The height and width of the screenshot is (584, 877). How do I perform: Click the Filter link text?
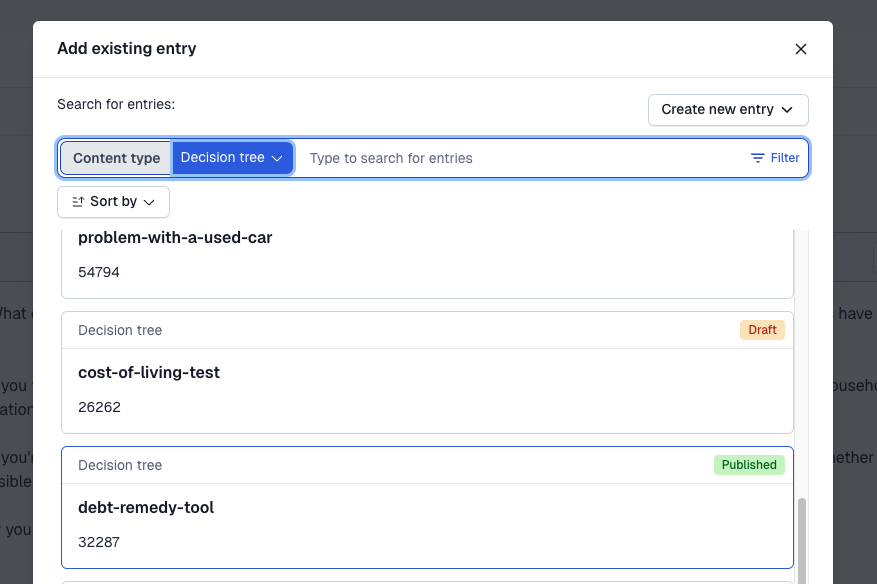click(785, 158)
